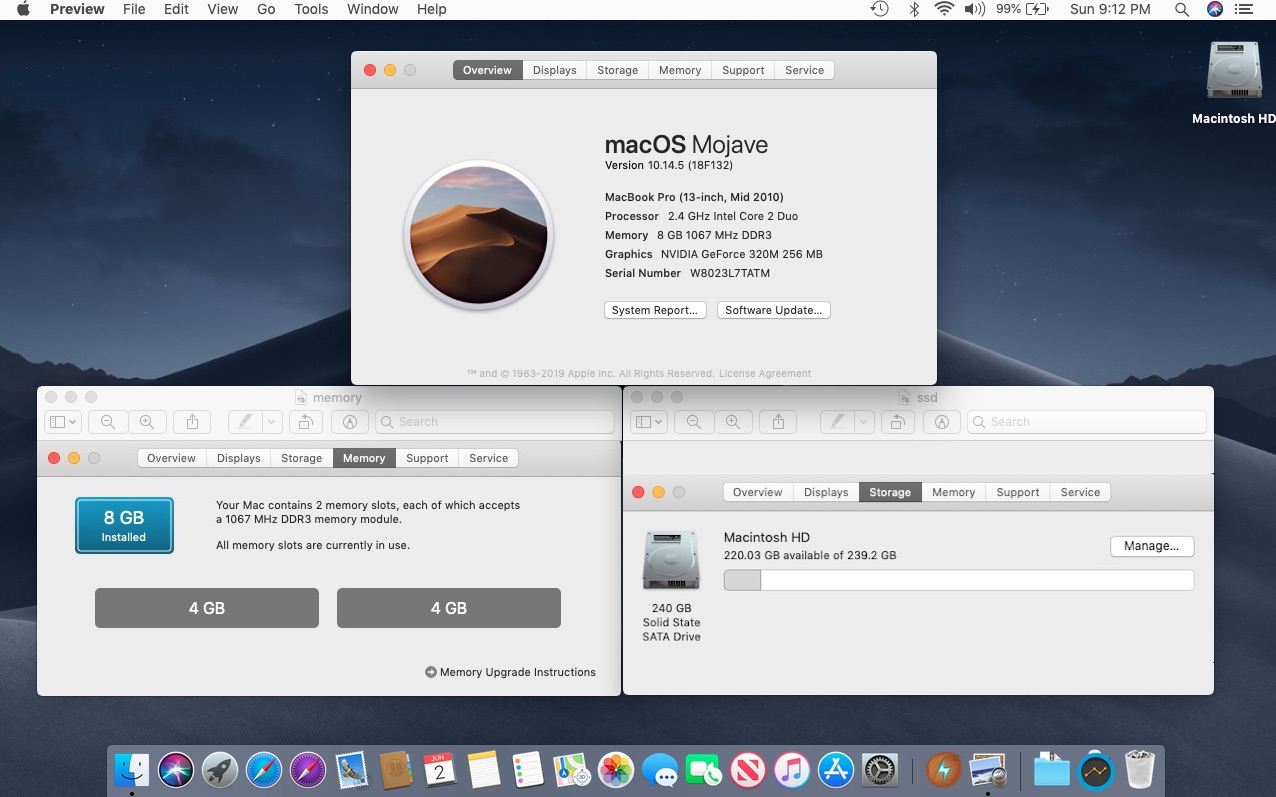Open Photos app in the Dock
Image resolution: width=1276 pixels, height=797 pixels.
(x=616, y=770)
